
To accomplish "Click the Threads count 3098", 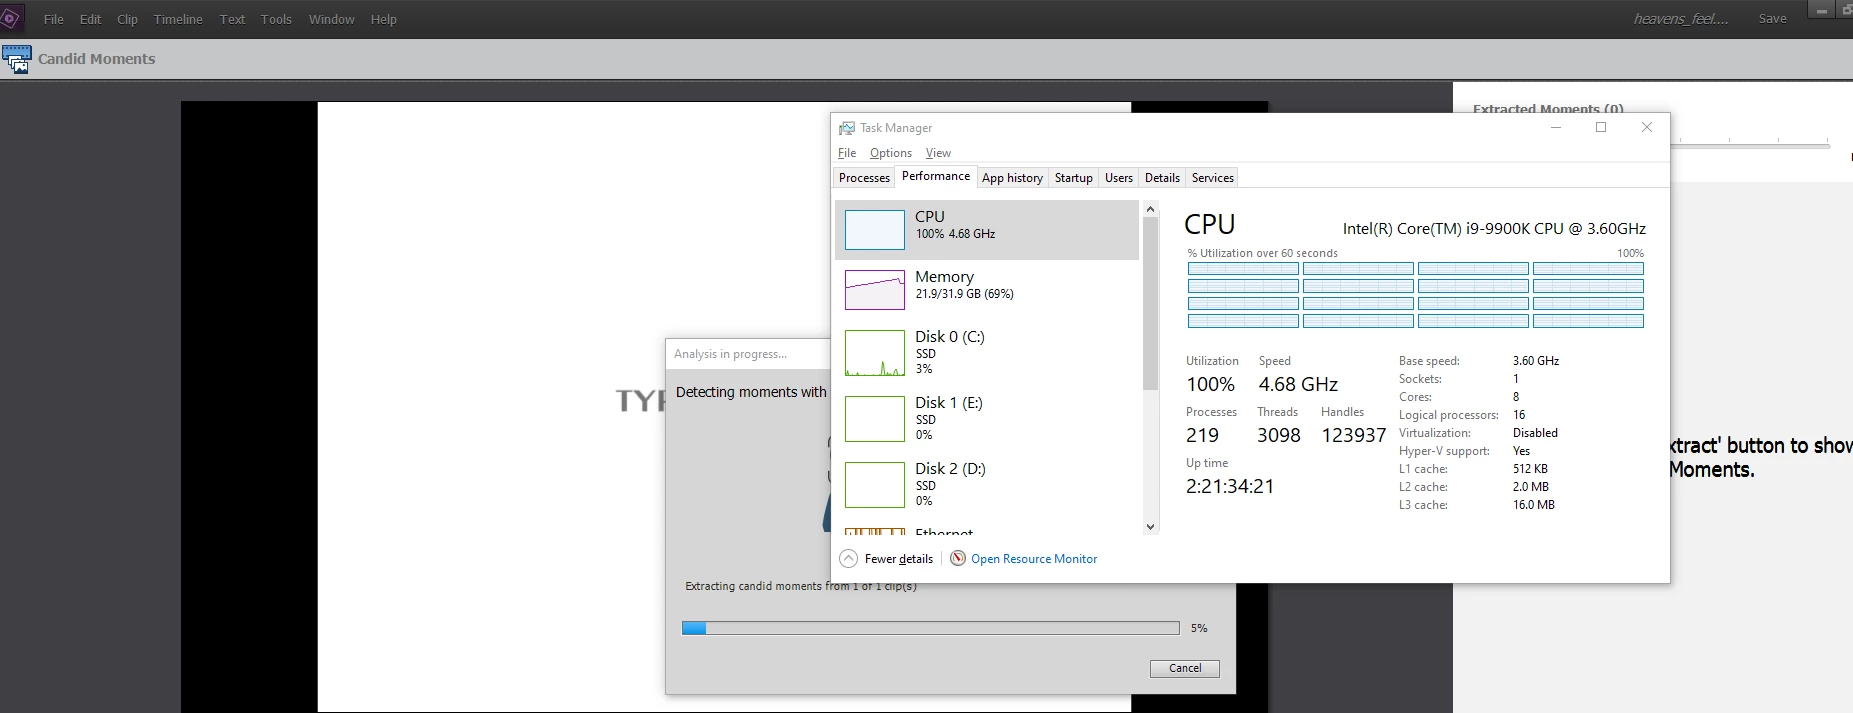I will click(x=1279, y=435).
